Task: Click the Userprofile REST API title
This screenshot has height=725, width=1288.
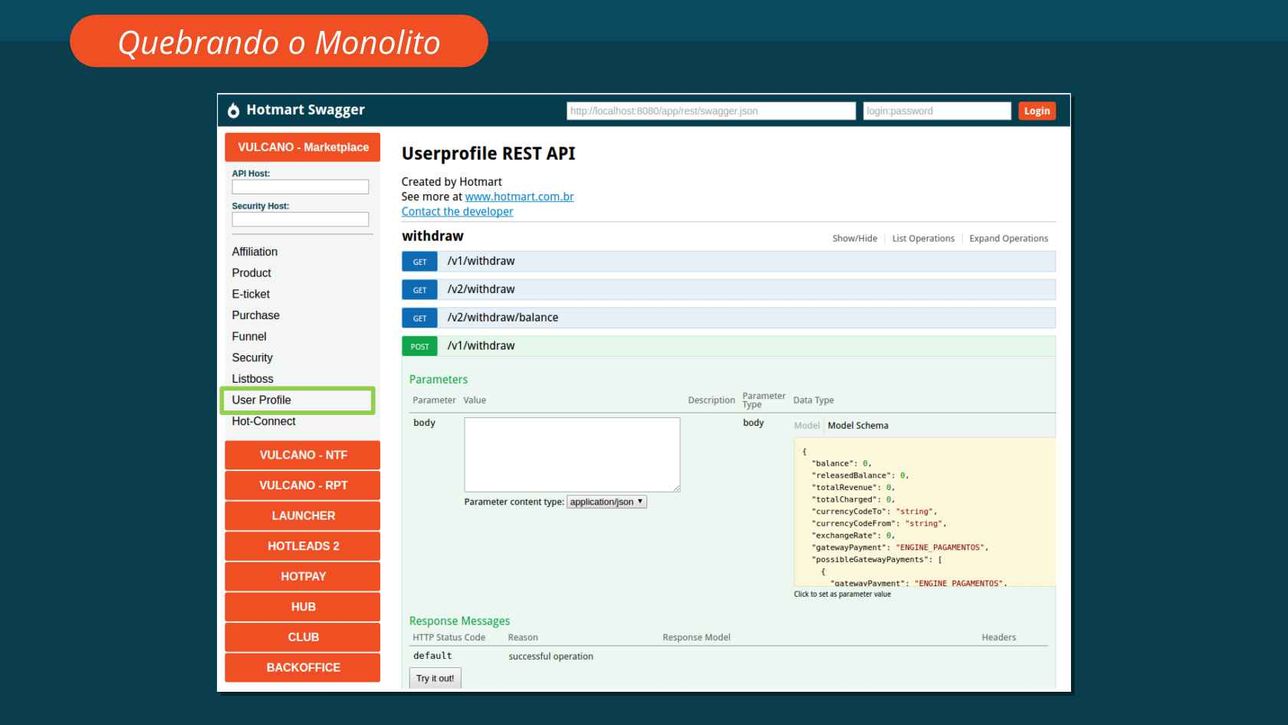Action: (x=488, y=154)
